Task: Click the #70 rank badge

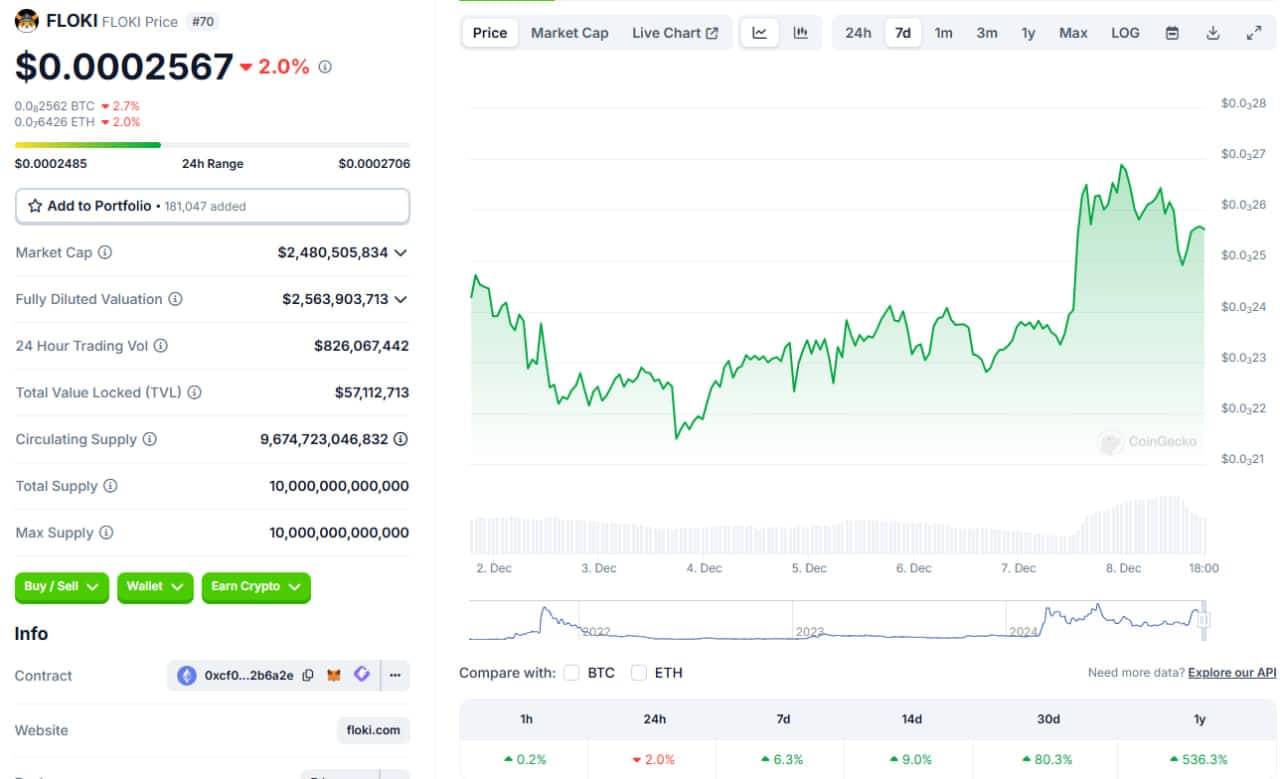Action: point(203,22)
